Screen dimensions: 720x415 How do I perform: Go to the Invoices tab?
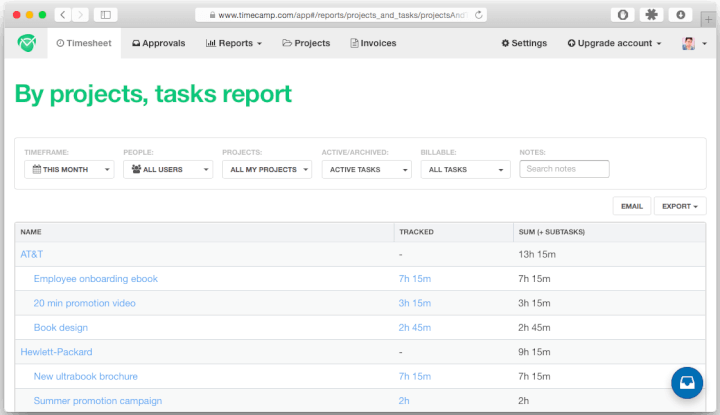(x=373, y=43)
